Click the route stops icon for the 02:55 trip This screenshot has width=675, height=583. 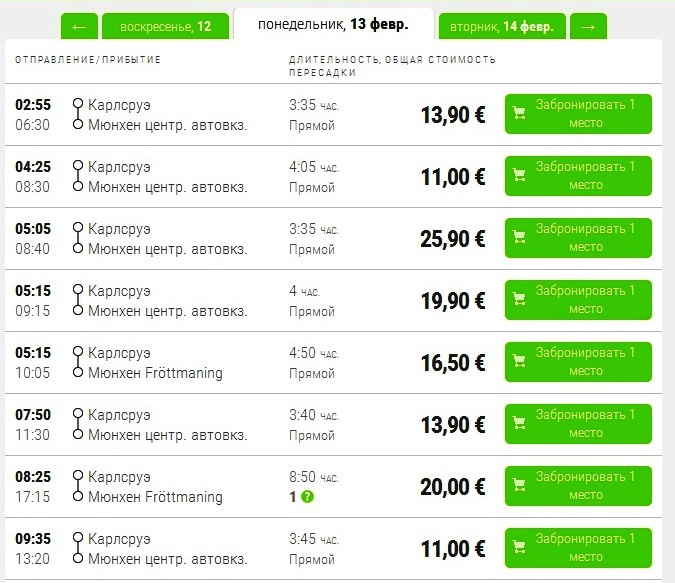[x=77, y=114]
